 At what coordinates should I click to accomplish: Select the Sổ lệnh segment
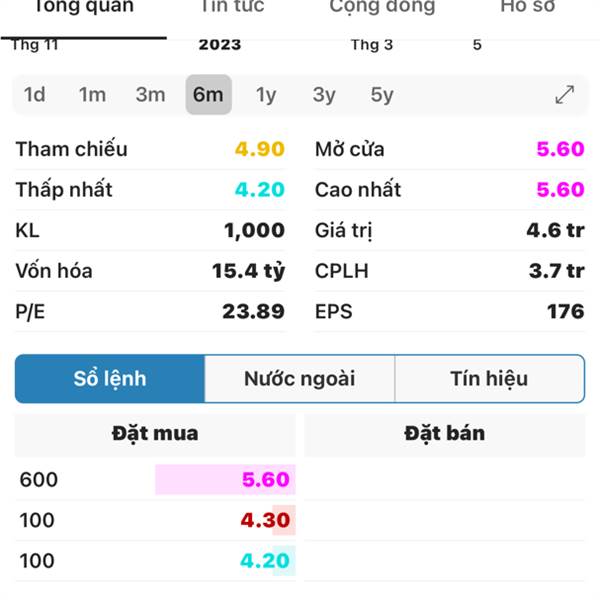pos(110,378)
